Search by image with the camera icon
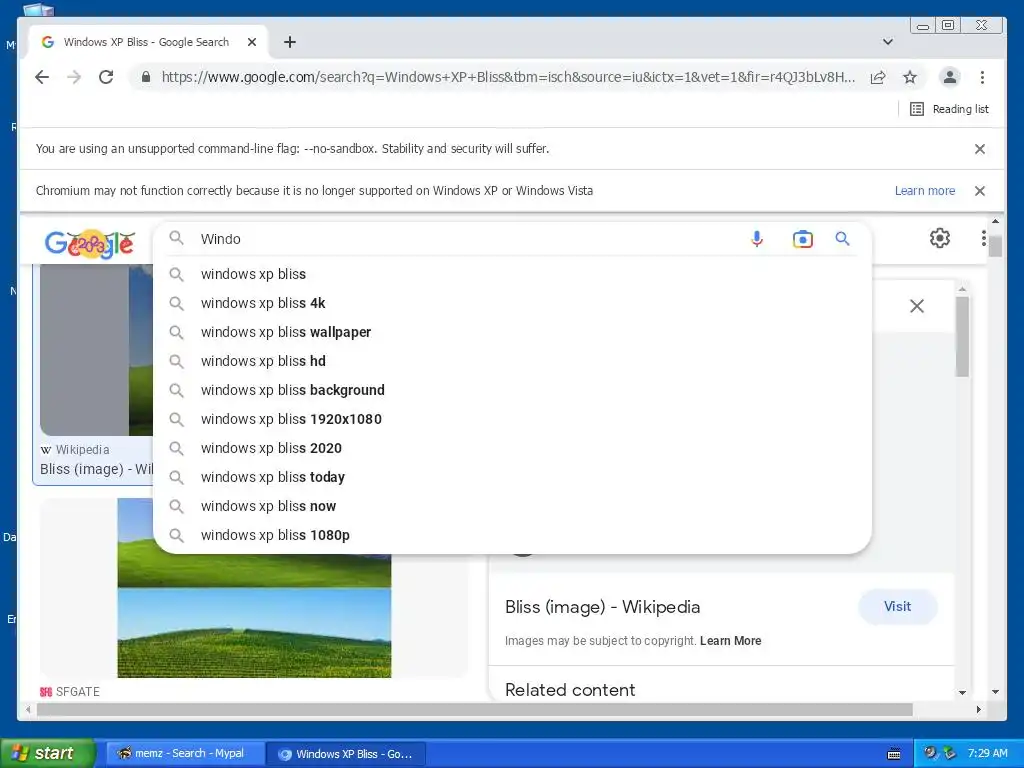 [803, 239]
